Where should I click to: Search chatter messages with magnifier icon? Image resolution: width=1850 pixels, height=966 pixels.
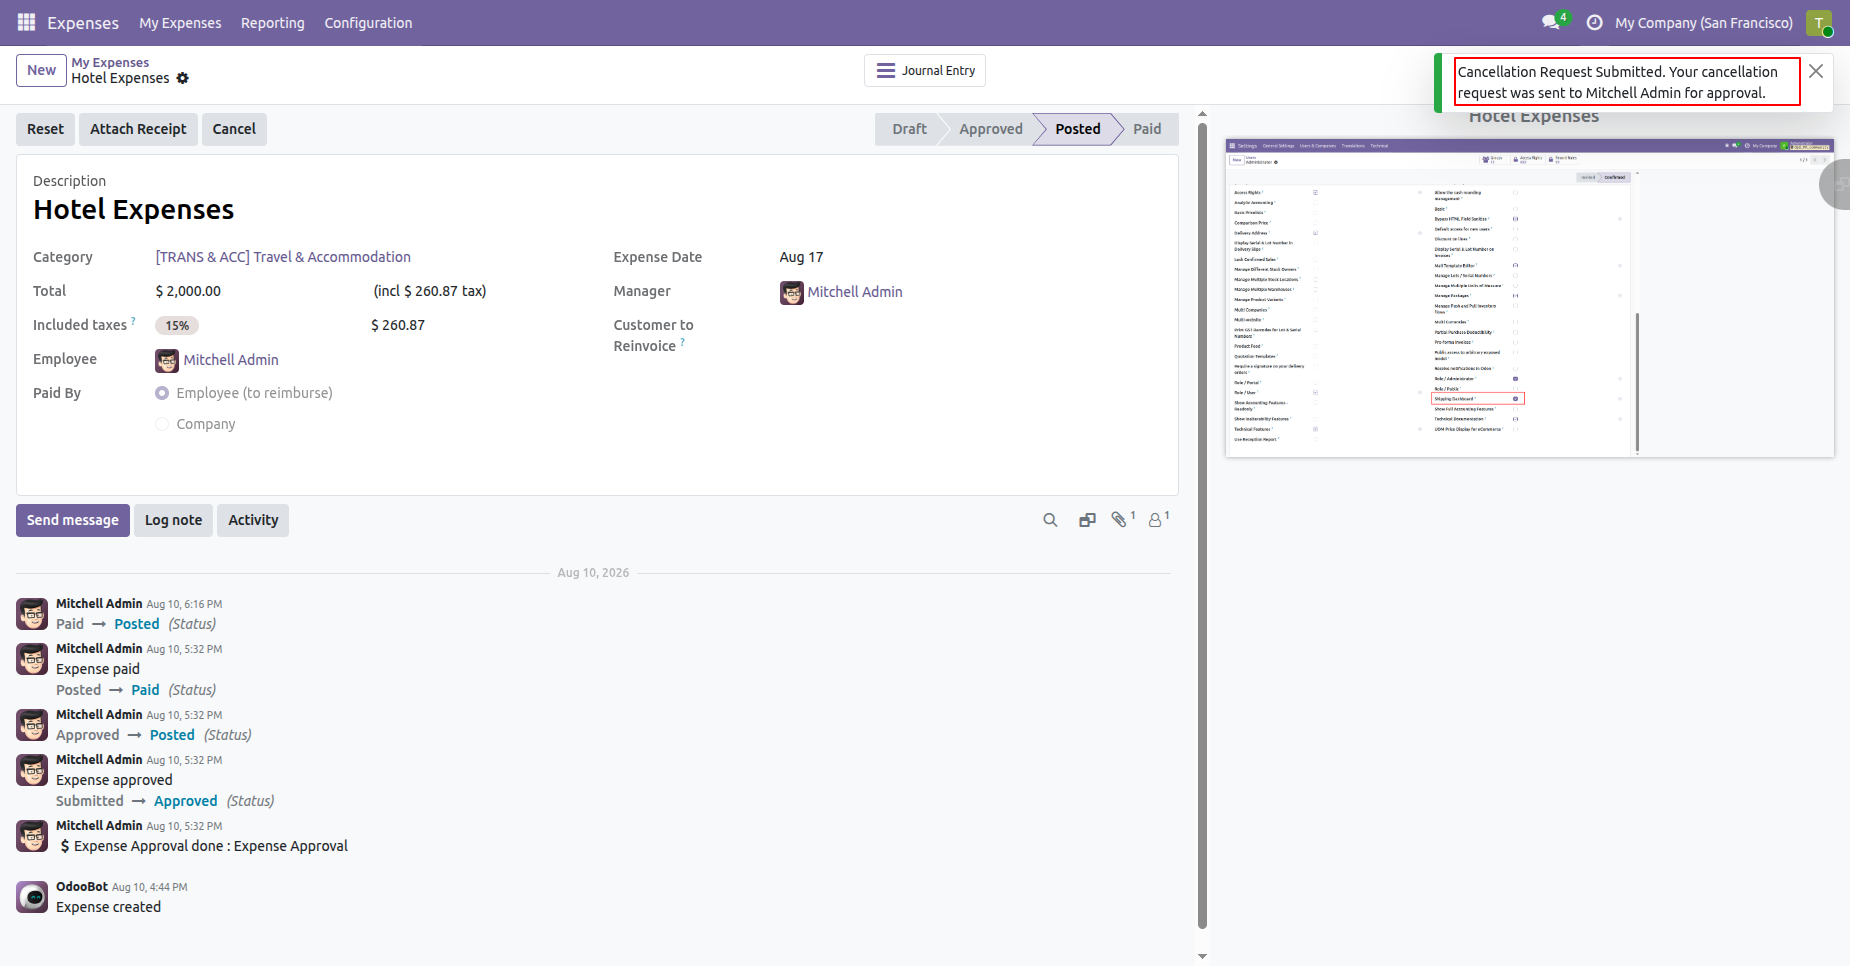coord(1050,520)
